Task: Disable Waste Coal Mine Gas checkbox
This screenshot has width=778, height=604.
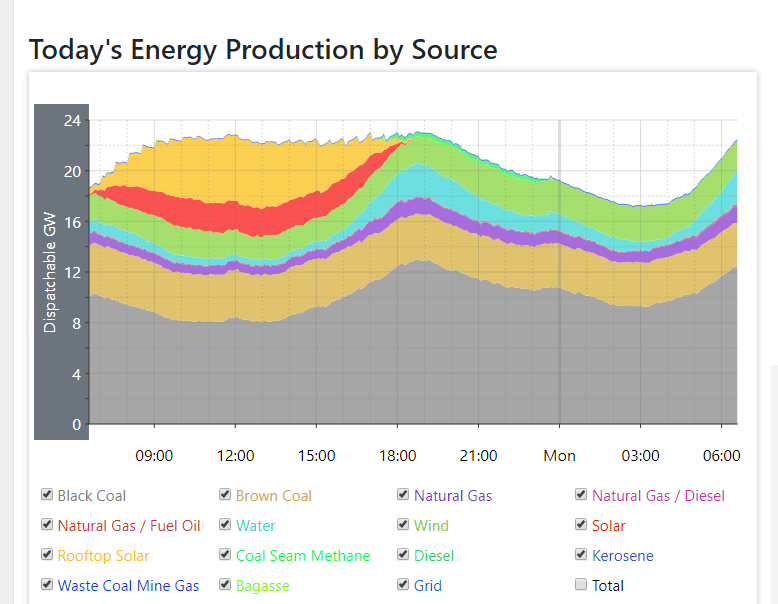Action: click(x=47, y=585)
